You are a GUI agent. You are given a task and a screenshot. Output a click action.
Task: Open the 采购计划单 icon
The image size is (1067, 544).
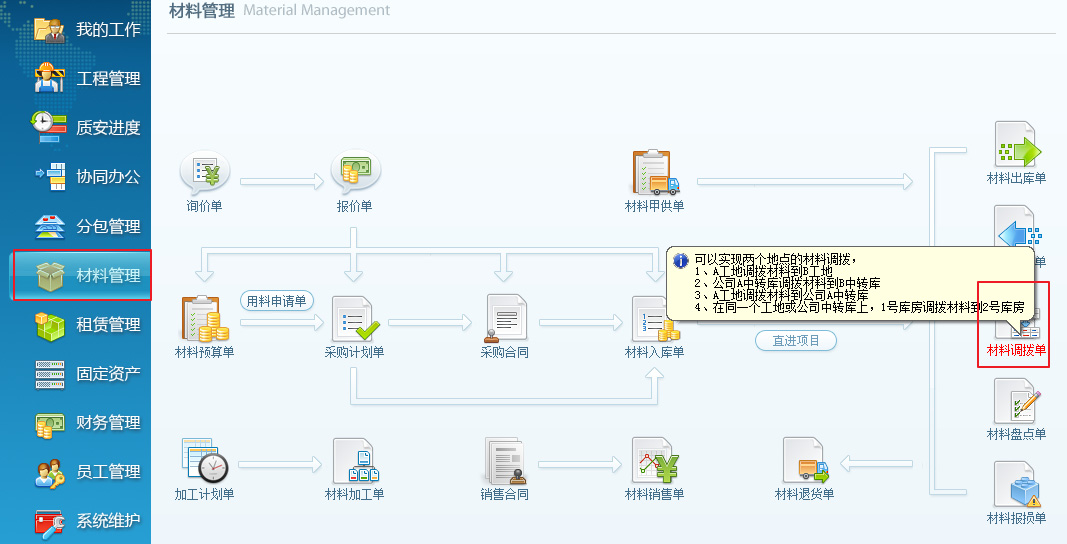(x=355, y=319)
